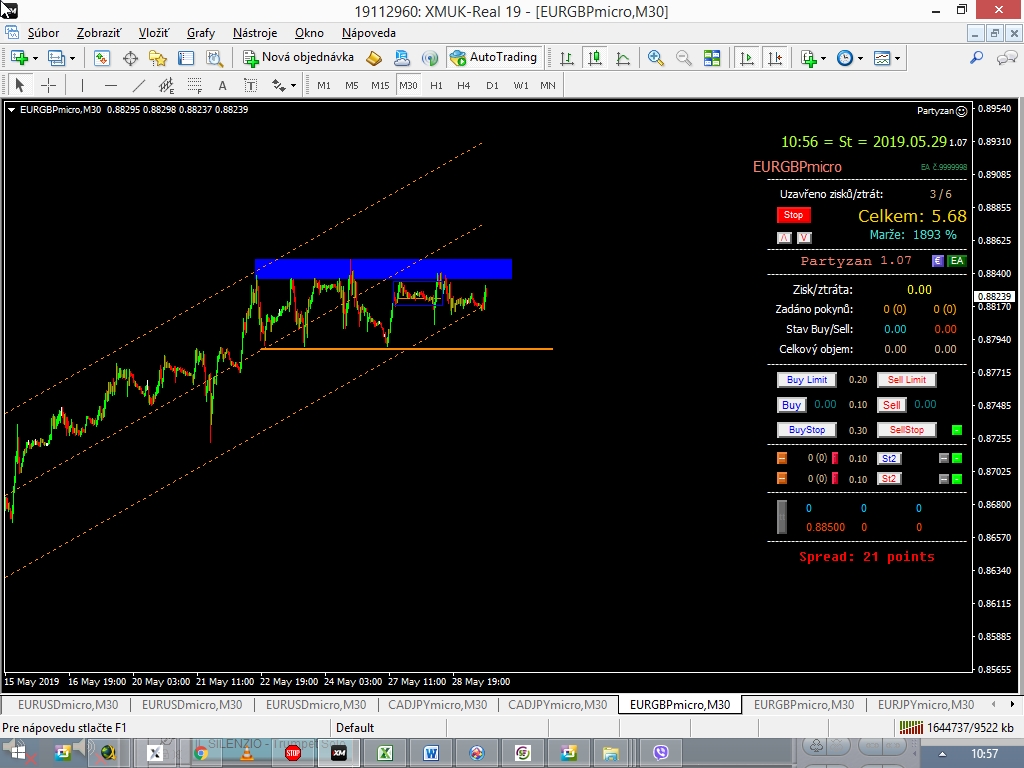Click the Buy Limit button

click(807, 379)
